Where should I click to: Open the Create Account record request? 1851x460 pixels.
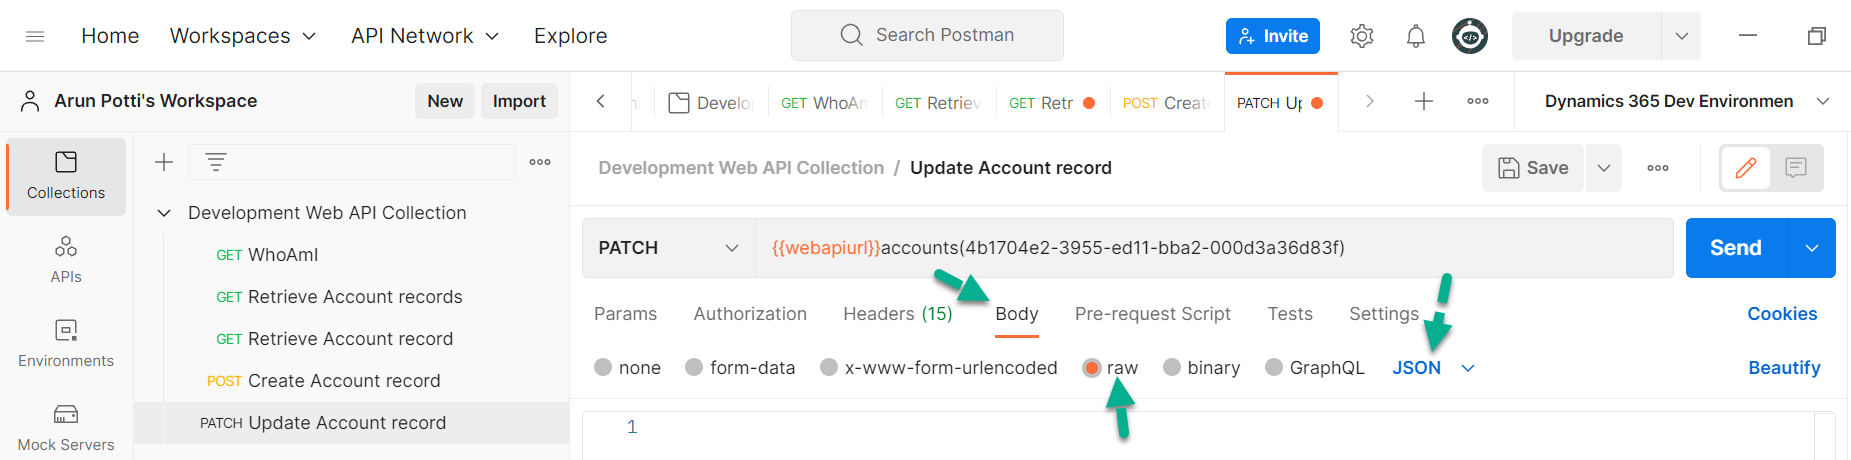[343, 381]
